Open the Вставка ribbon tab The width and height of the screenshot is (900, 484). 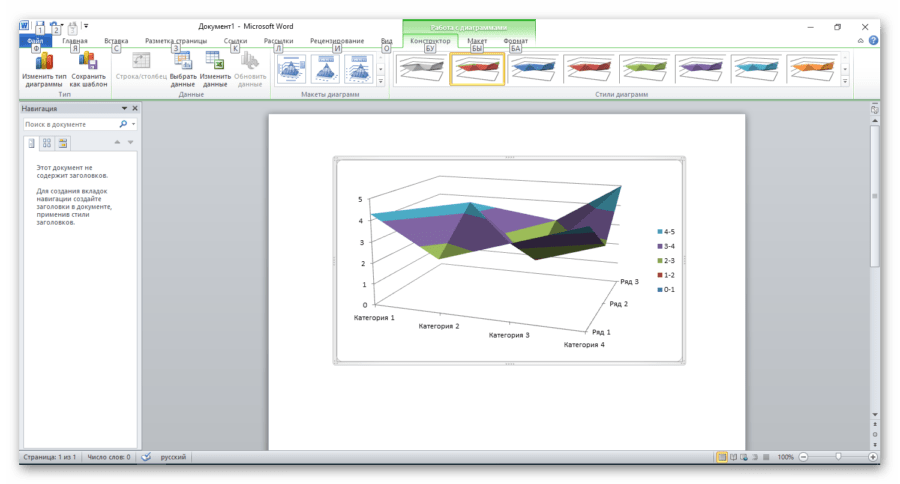click(x=116, y=41)
